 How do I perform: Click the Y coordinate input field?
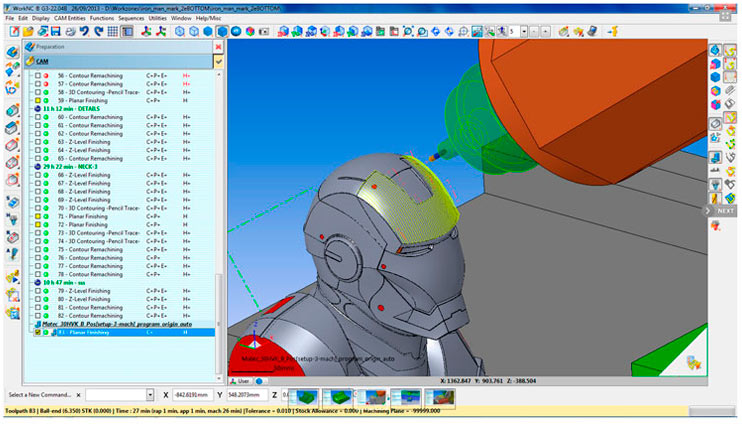tap(247, 394)
